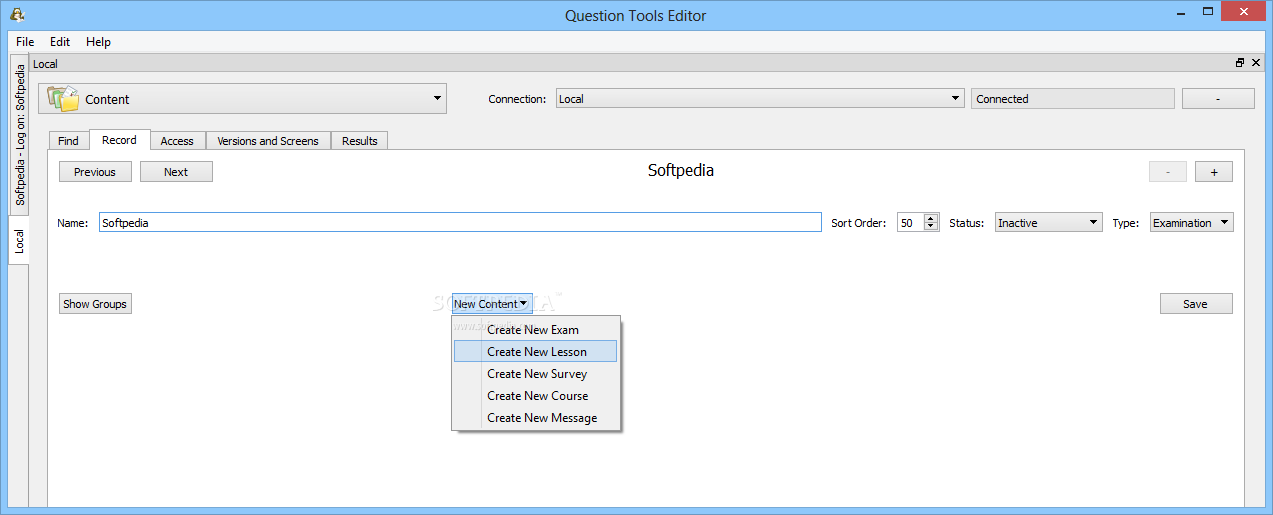Decrease Sort Order with down arrow
Image resolution: width=1273 pixels, height=515 pixels.
click(x=931, y=227)
